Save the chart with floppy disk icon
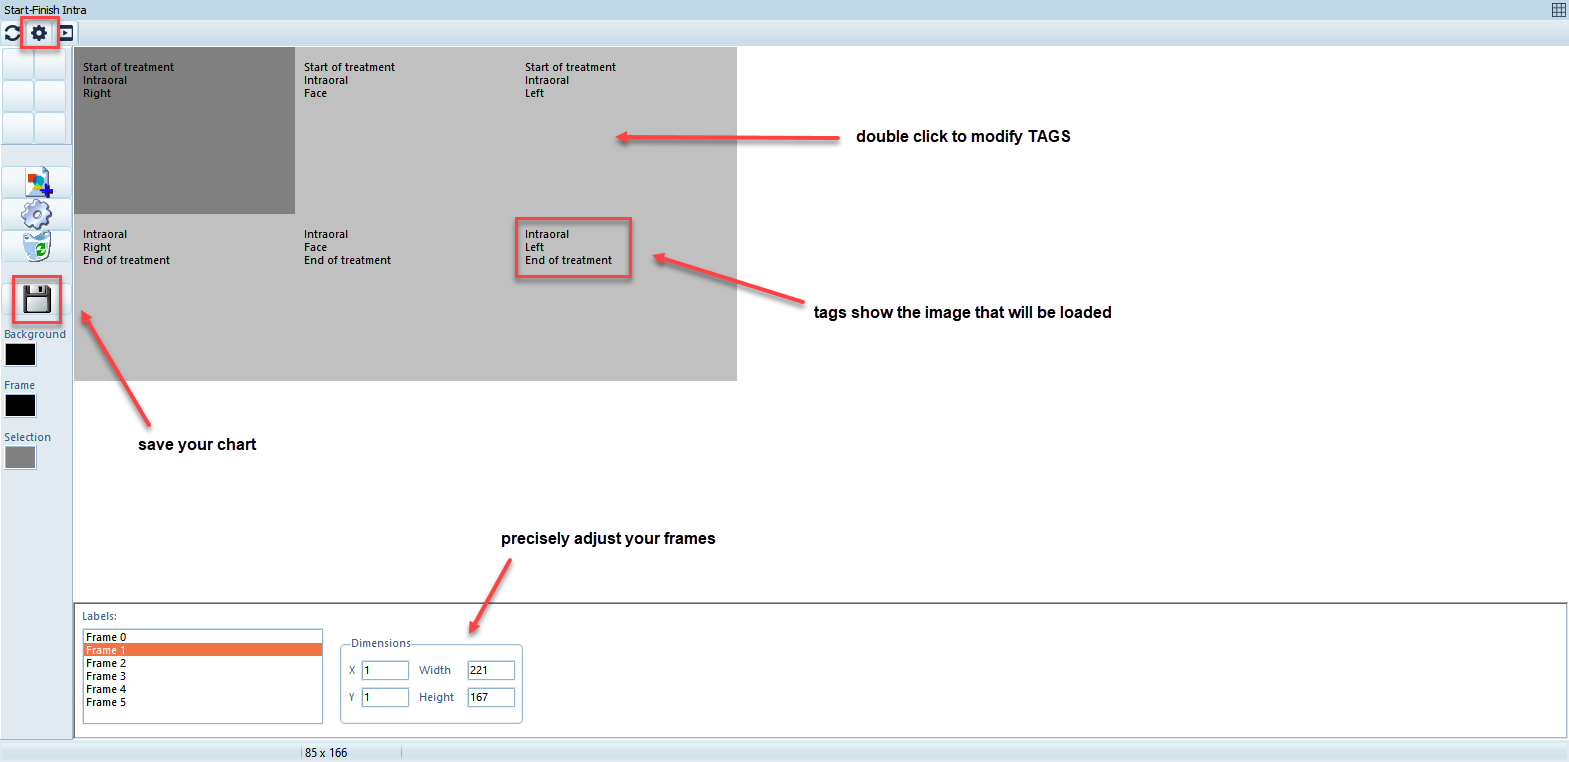This screenshot has height=762, width=1569. tap(37, 299)
